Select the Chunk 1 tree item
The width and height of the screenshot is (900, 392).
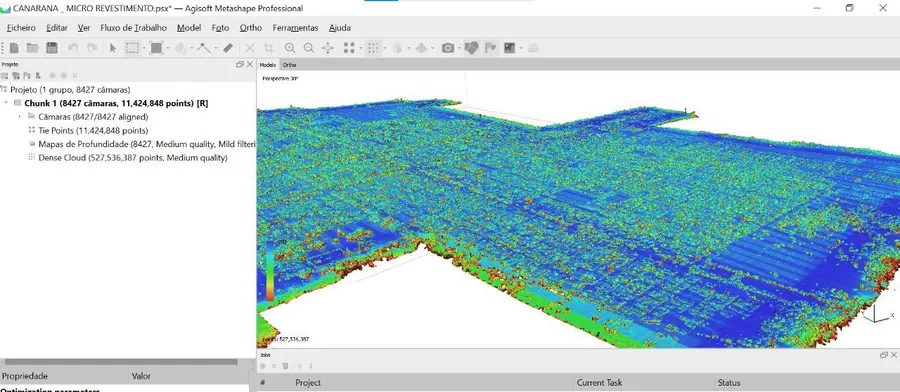click(116, 103)
